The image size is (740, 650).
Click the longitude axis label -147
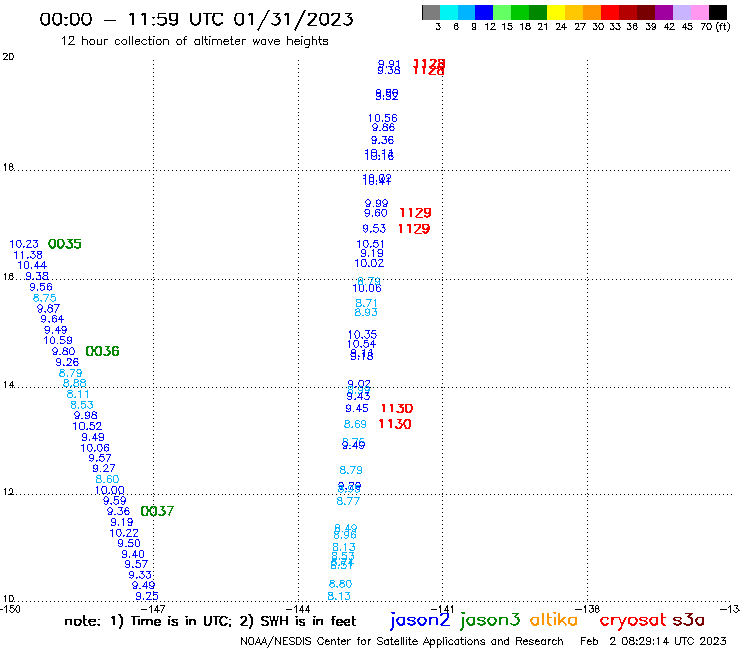click(x=155, y=609)
